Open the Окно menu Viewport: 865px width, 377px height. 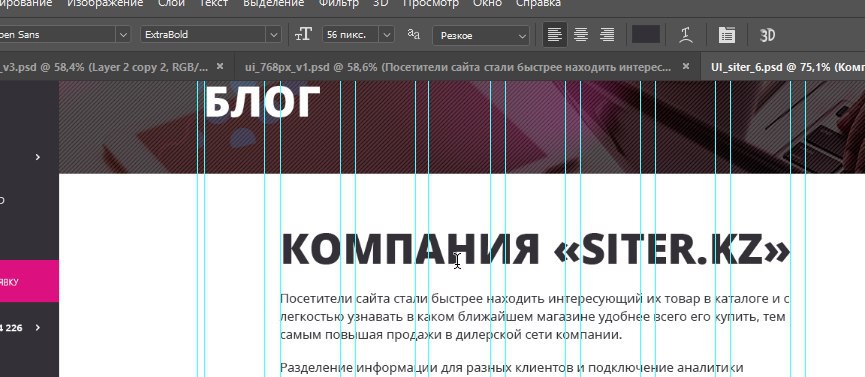coord(487,3)
